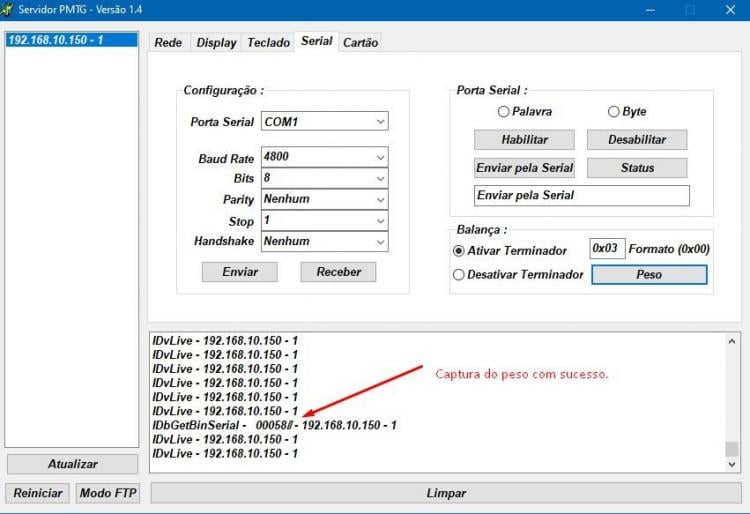Open the Teclado tab

(268, 43)
